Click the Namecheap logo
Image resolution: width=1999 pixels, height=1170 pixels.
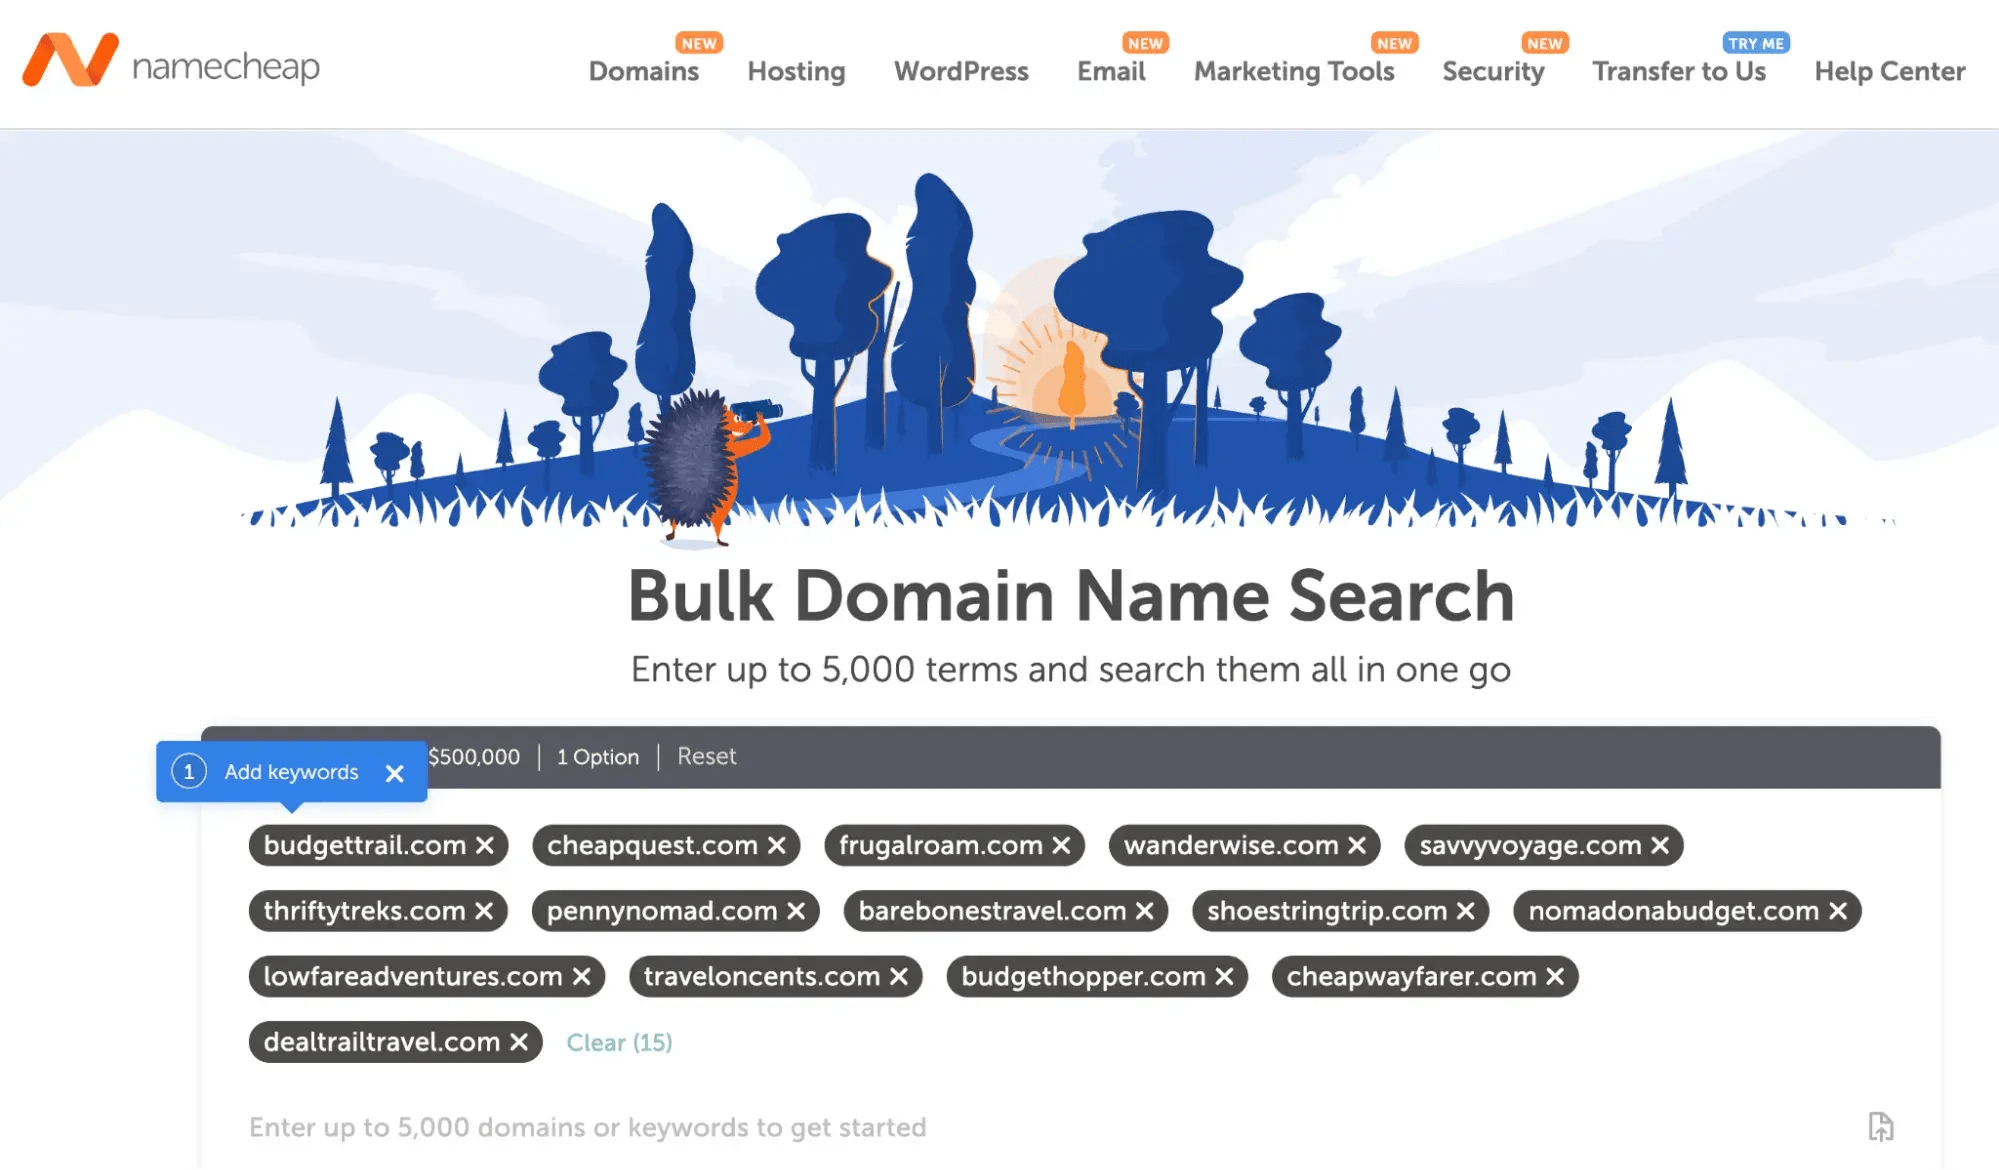[172, 66]
